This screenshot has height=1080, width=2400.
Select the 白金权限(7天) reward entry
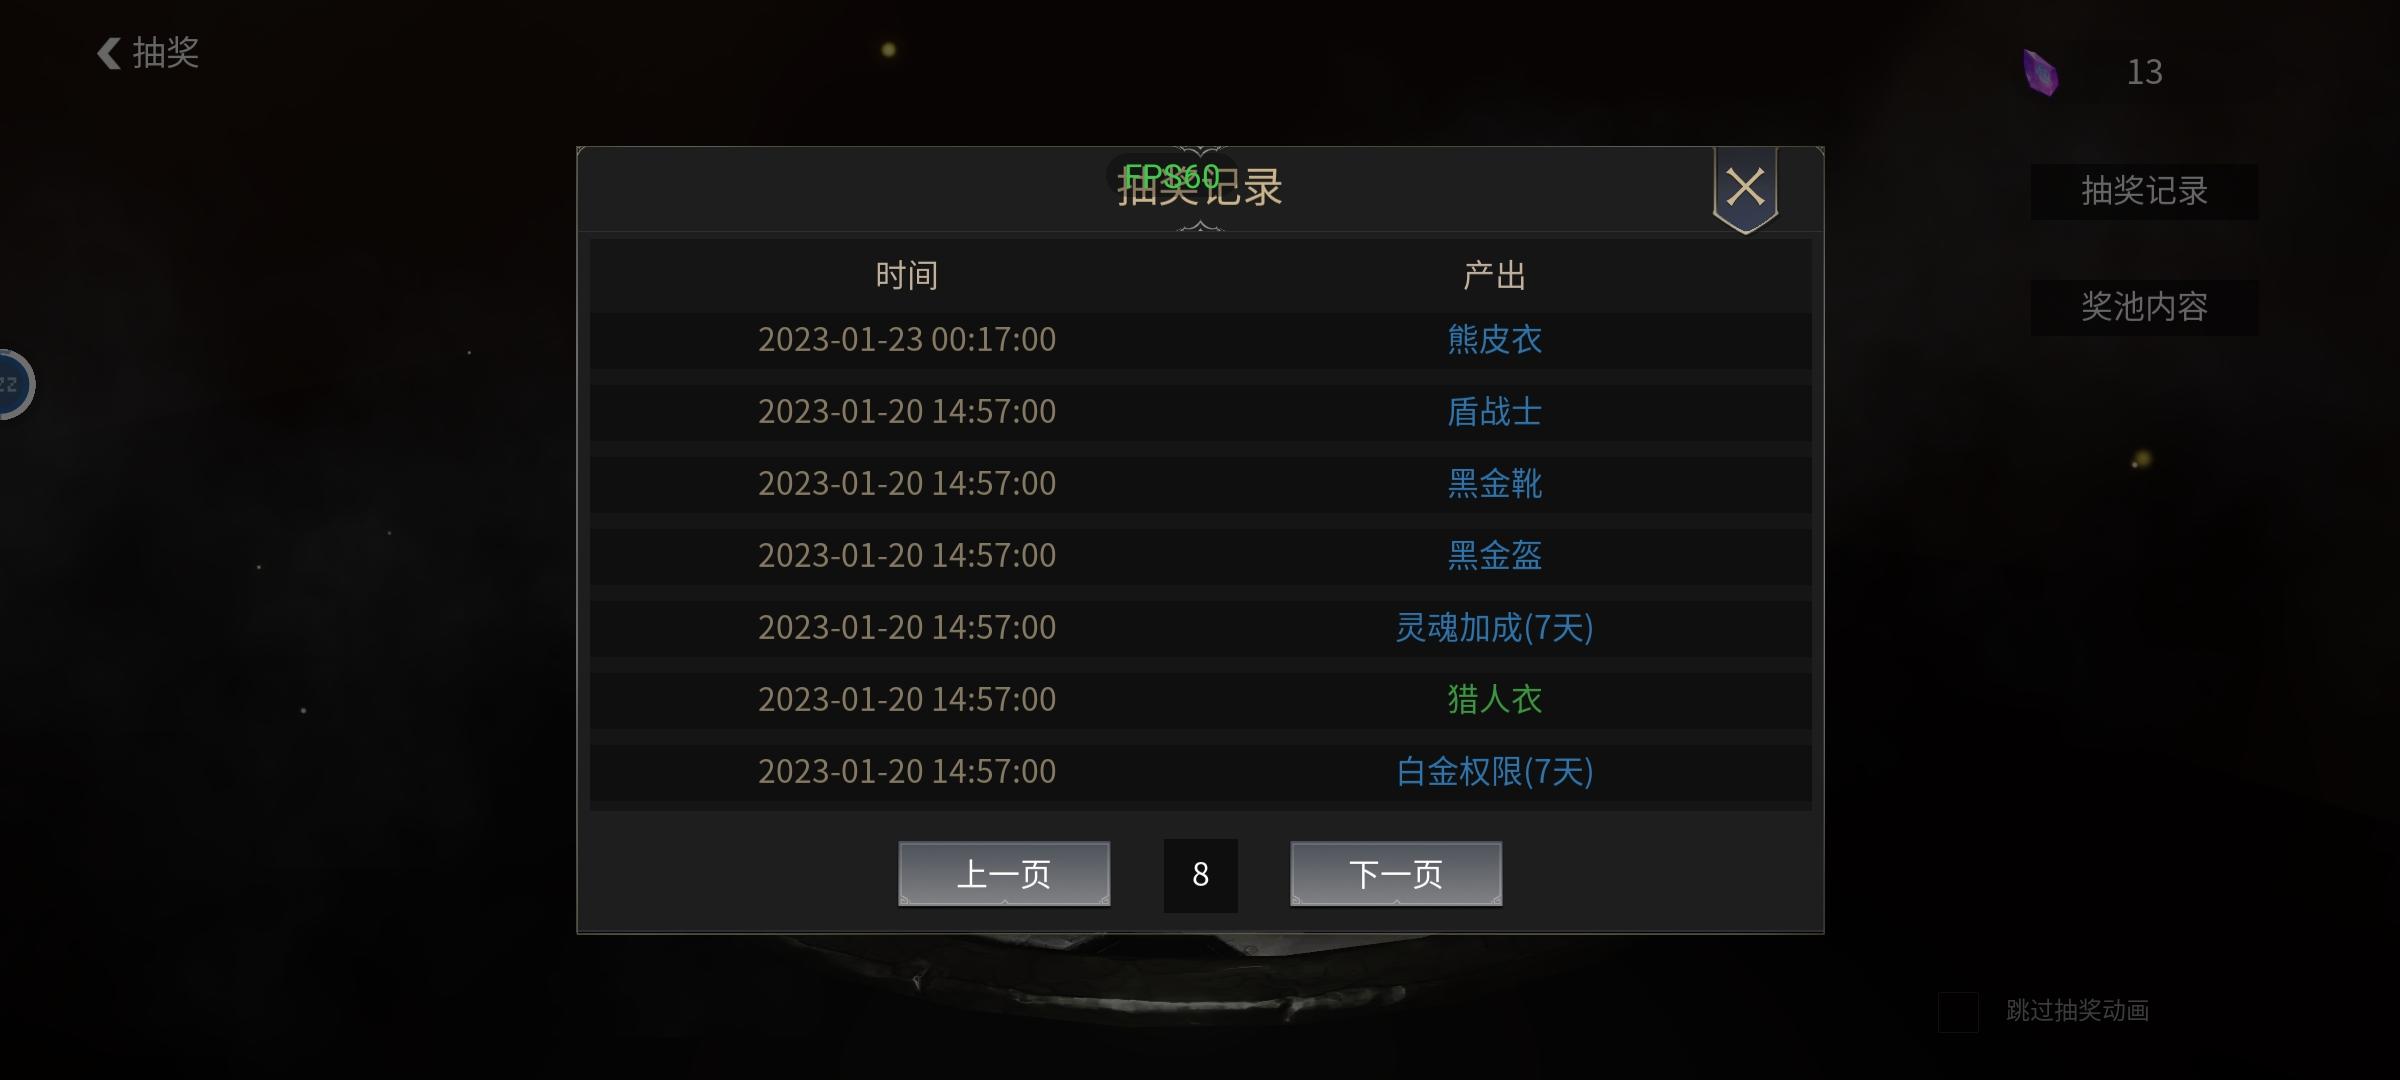[1495, 772]
